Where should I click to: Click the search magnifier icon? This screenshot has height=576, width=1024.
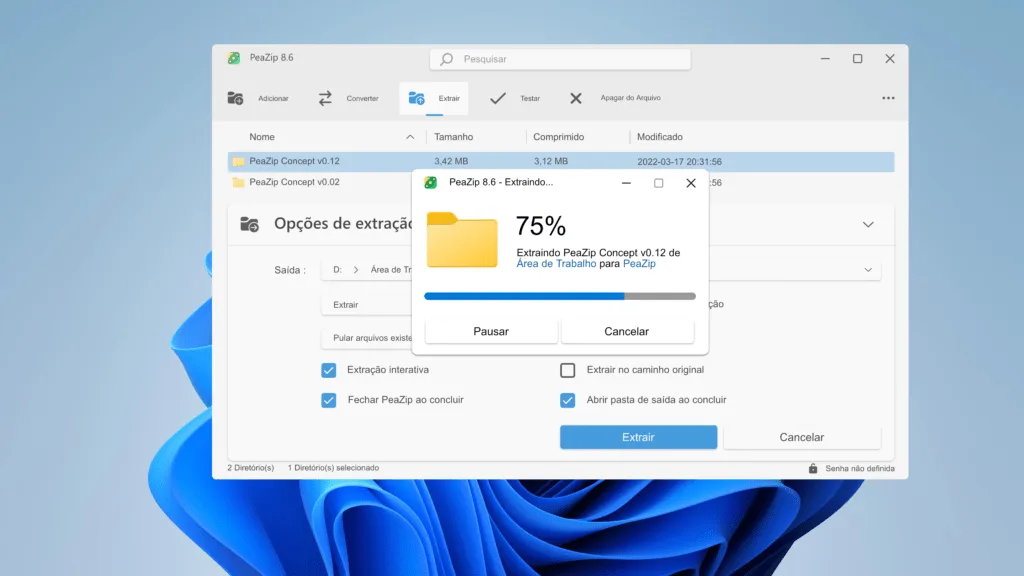pos(447,59)
